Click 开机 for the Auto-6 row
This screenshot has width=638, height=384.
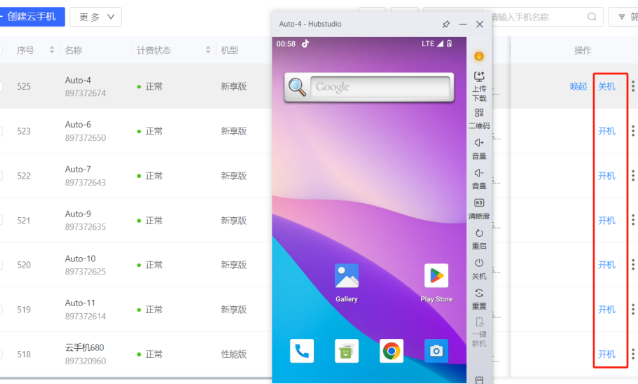tap(606, 131)
